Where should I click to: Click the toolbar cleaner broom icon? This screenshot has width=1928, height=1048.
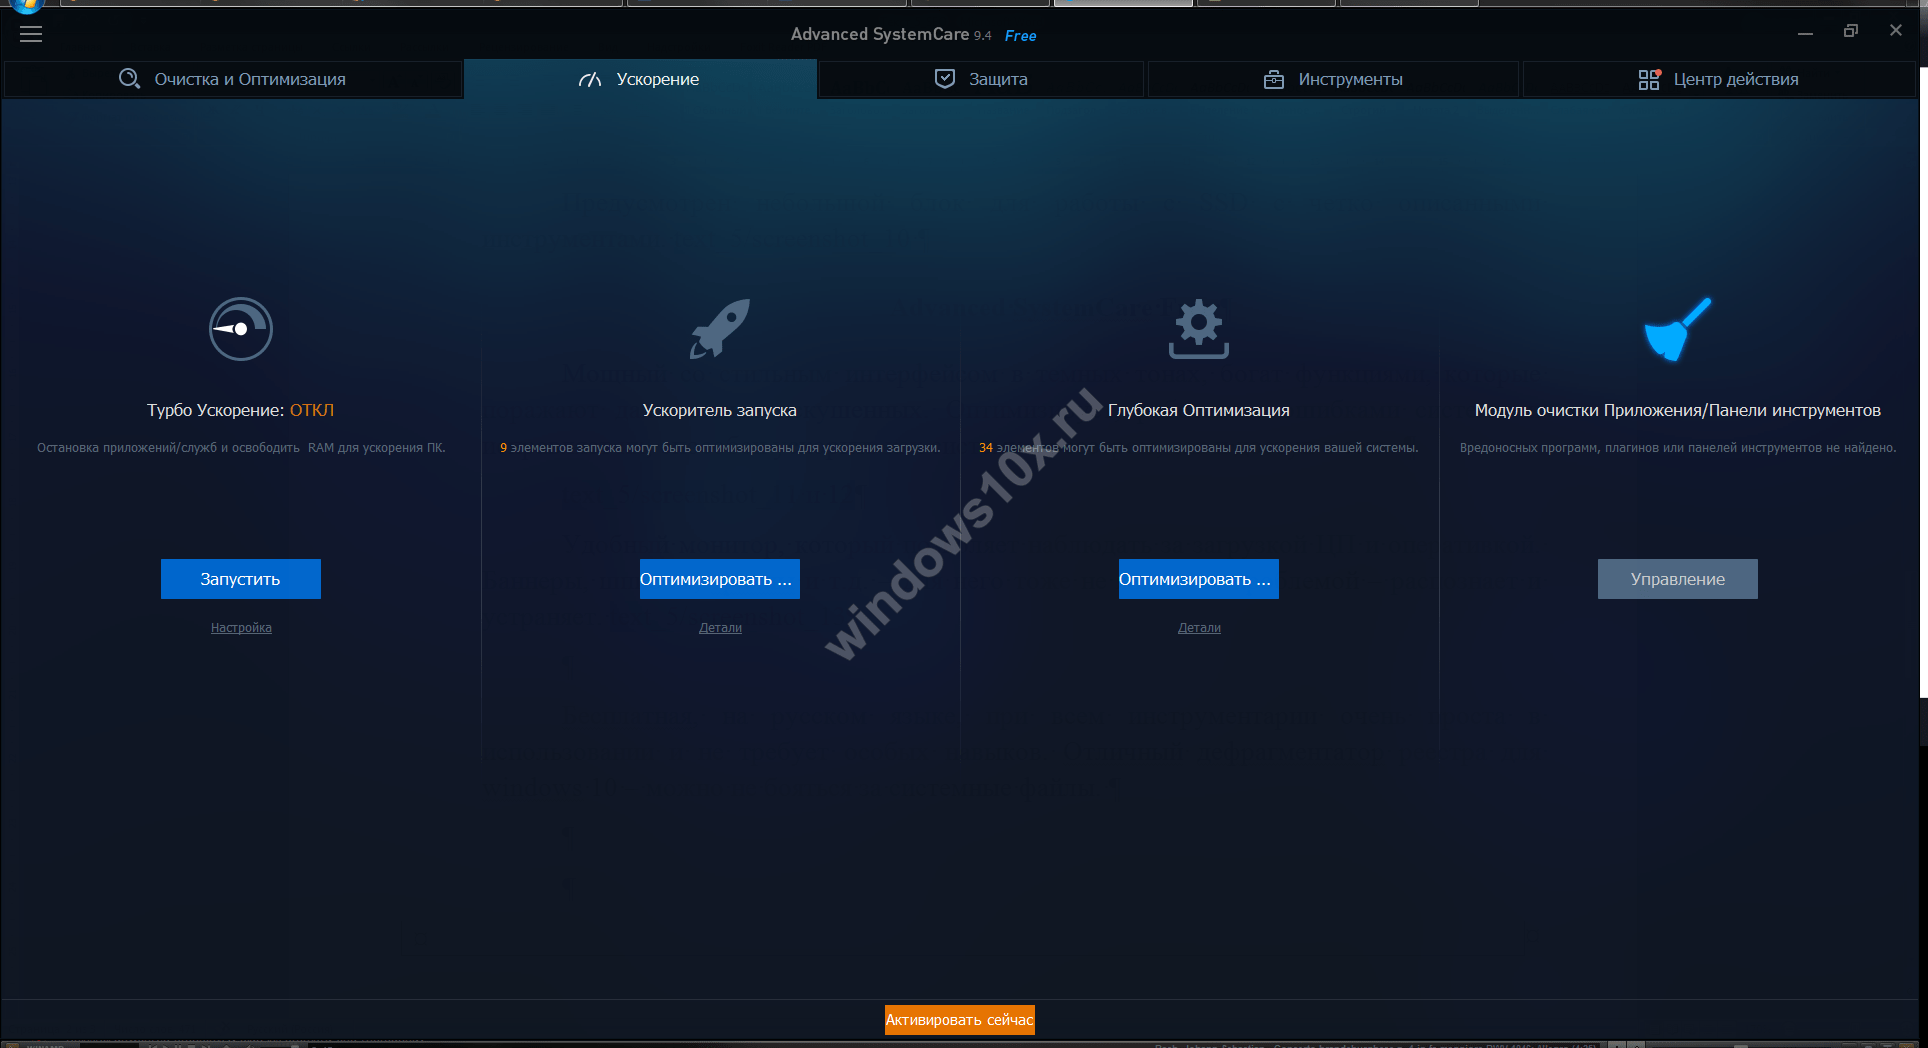1678,329
